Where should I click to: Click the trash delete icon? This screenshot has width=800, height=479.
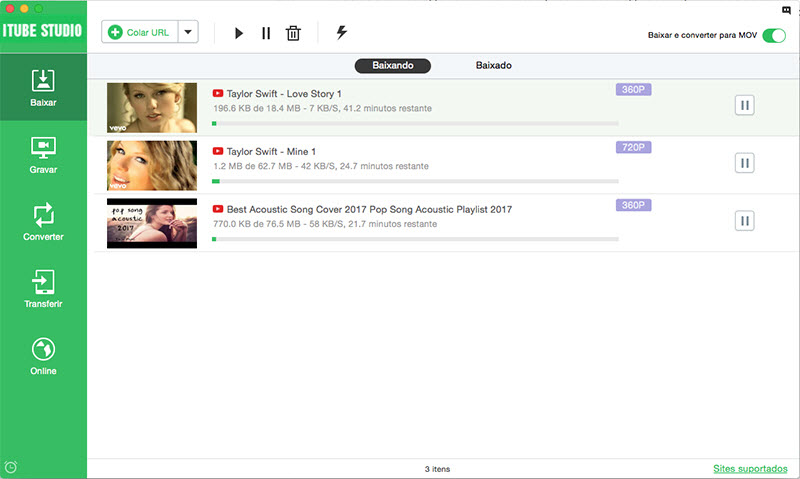tap(293, 33)
